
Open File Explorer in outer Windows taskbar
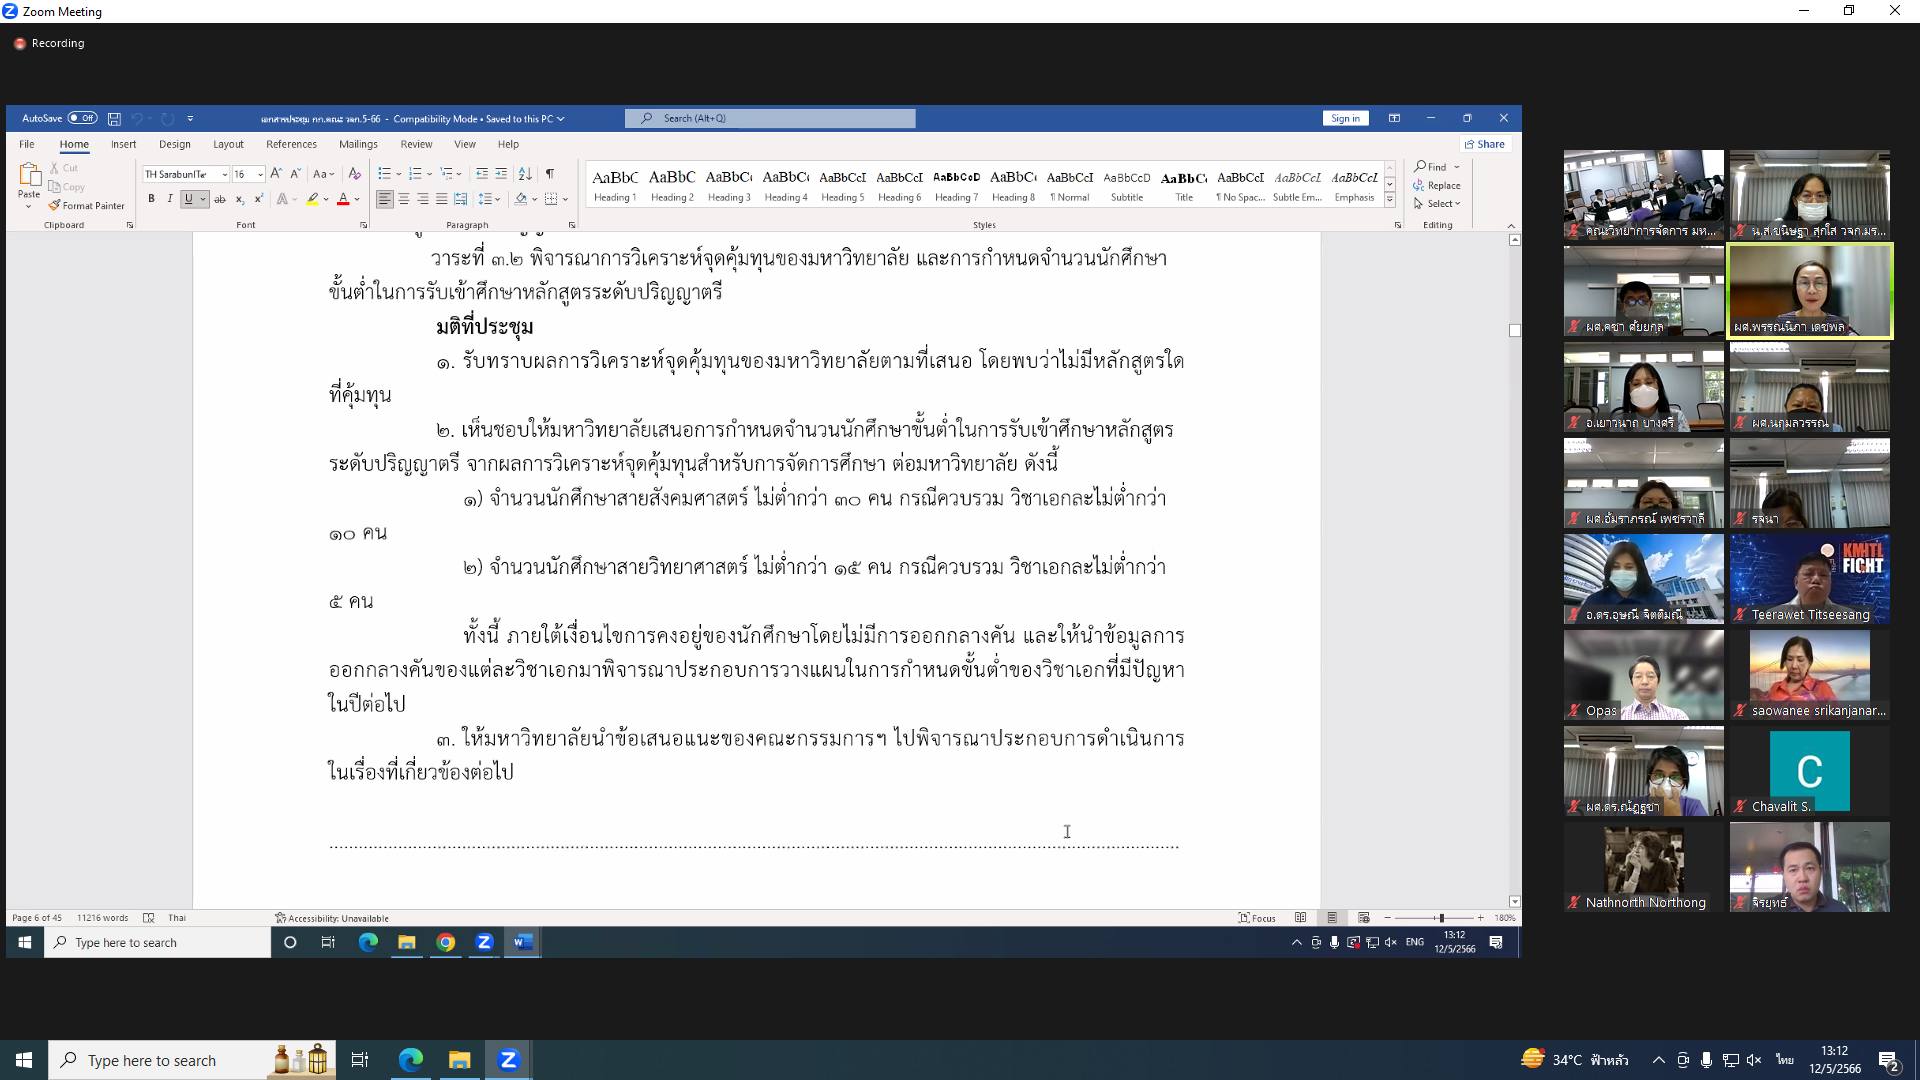coord(459,1060)
